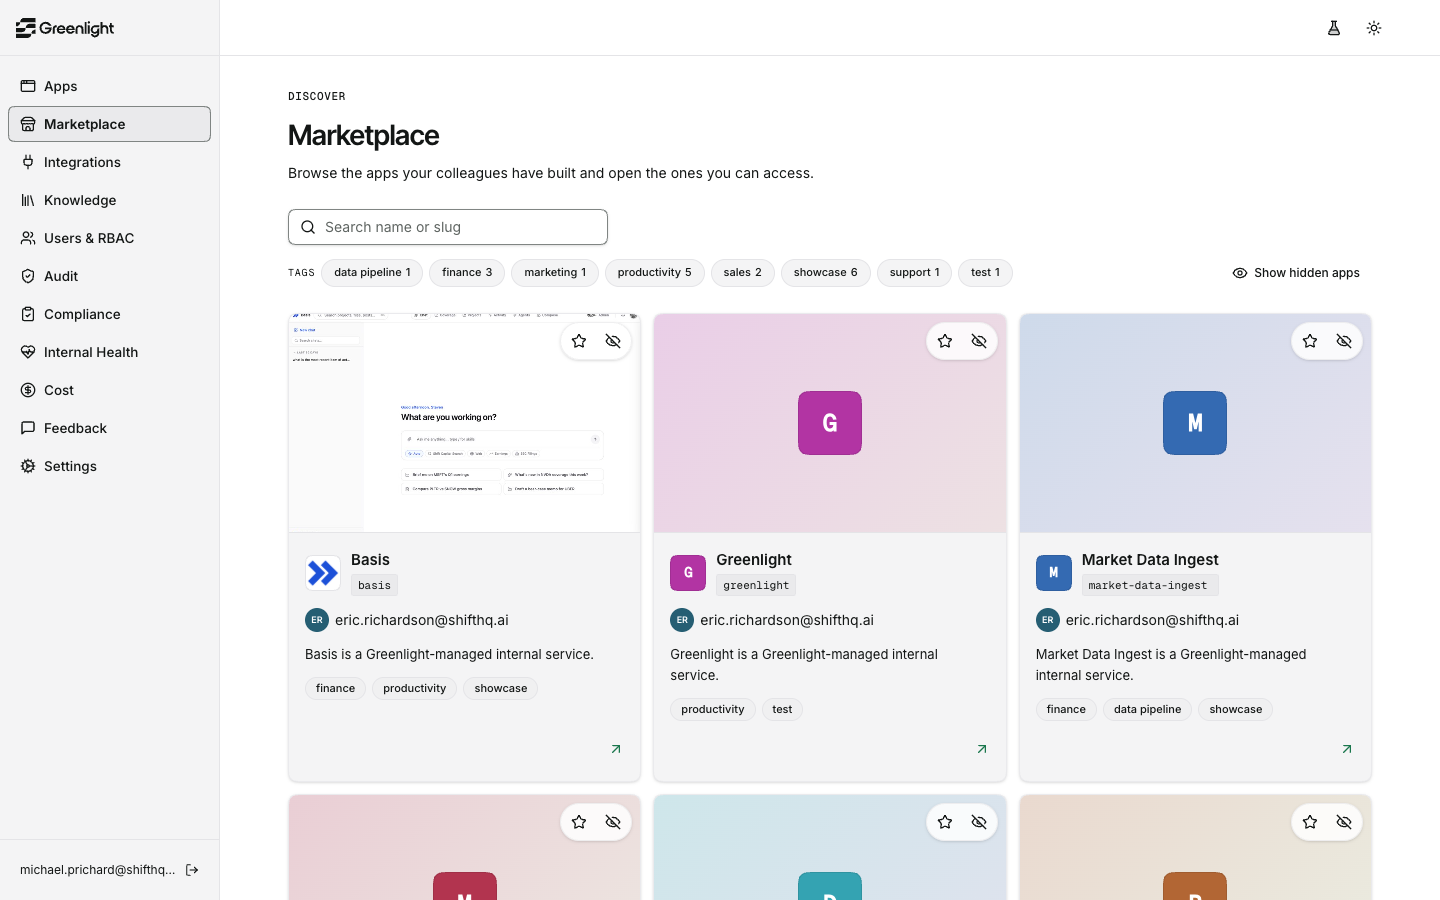
Task: Open the Feedback page
Action: 109,428
